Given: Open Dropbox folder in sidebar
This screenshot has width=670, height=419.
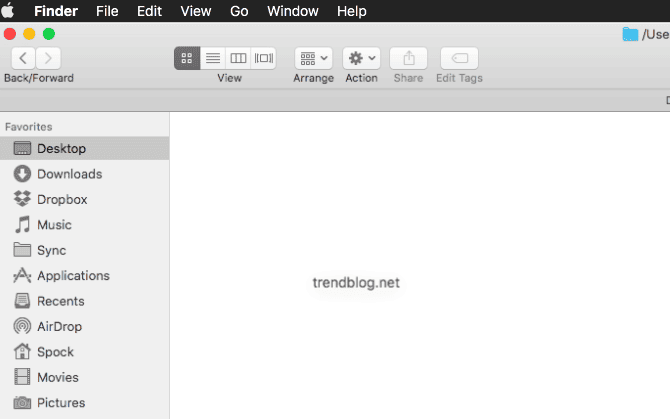Looking at the screenshot, I should (x=62, y=199).
